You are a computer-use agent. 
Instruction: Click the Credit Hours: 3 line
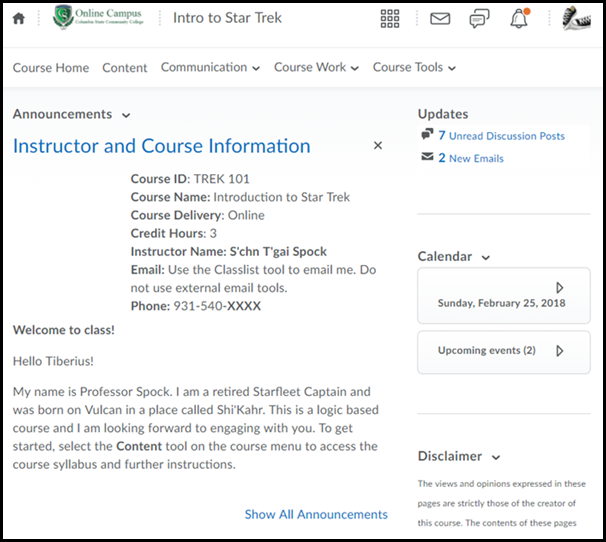[174, 234]
